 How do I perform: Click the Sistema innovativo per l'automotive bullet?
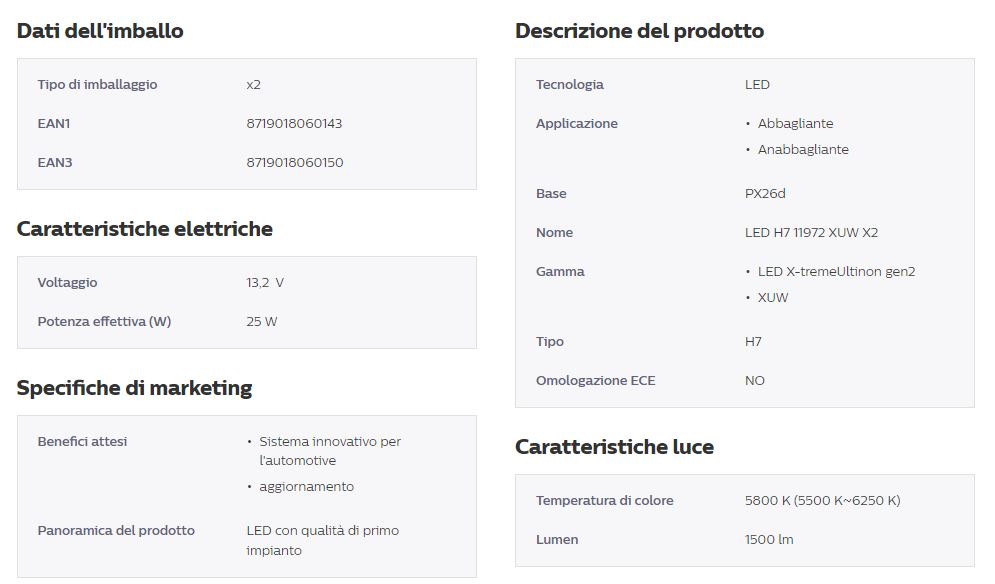coord(329,451)
